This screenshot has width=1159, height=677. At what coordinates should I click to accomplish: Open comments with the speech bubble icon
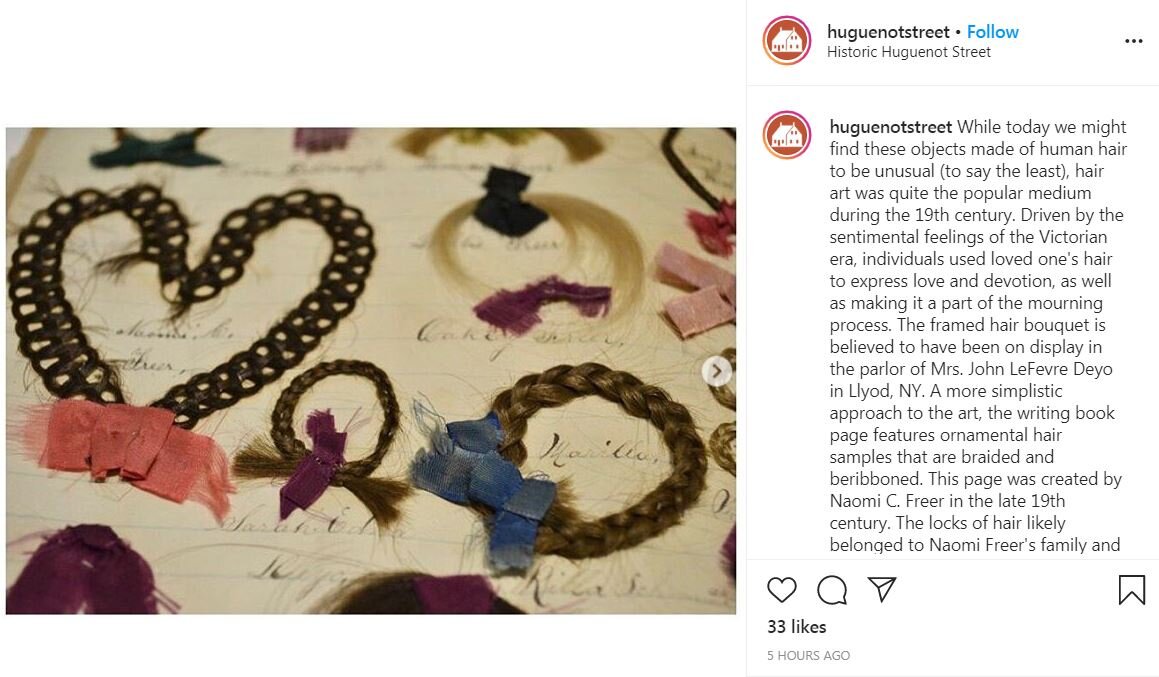832,590
